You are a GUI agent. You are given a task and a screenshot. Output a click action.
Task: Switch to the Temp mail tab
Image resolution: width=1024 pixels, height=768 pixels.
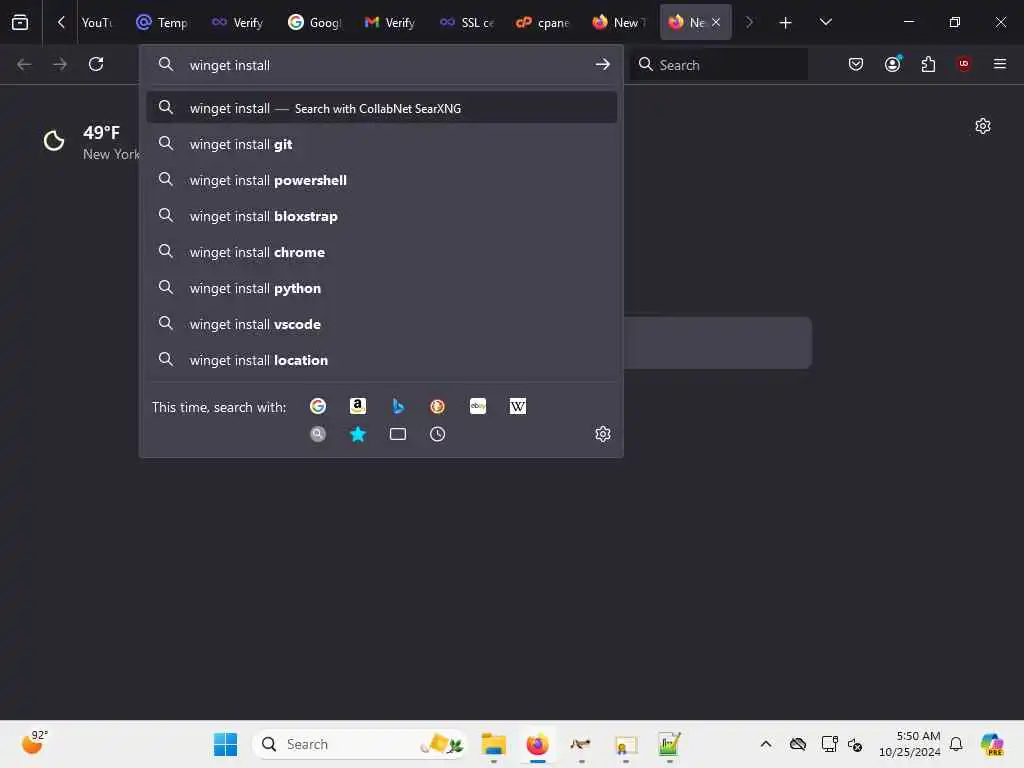pyautogui.click(x=162, y=23)
